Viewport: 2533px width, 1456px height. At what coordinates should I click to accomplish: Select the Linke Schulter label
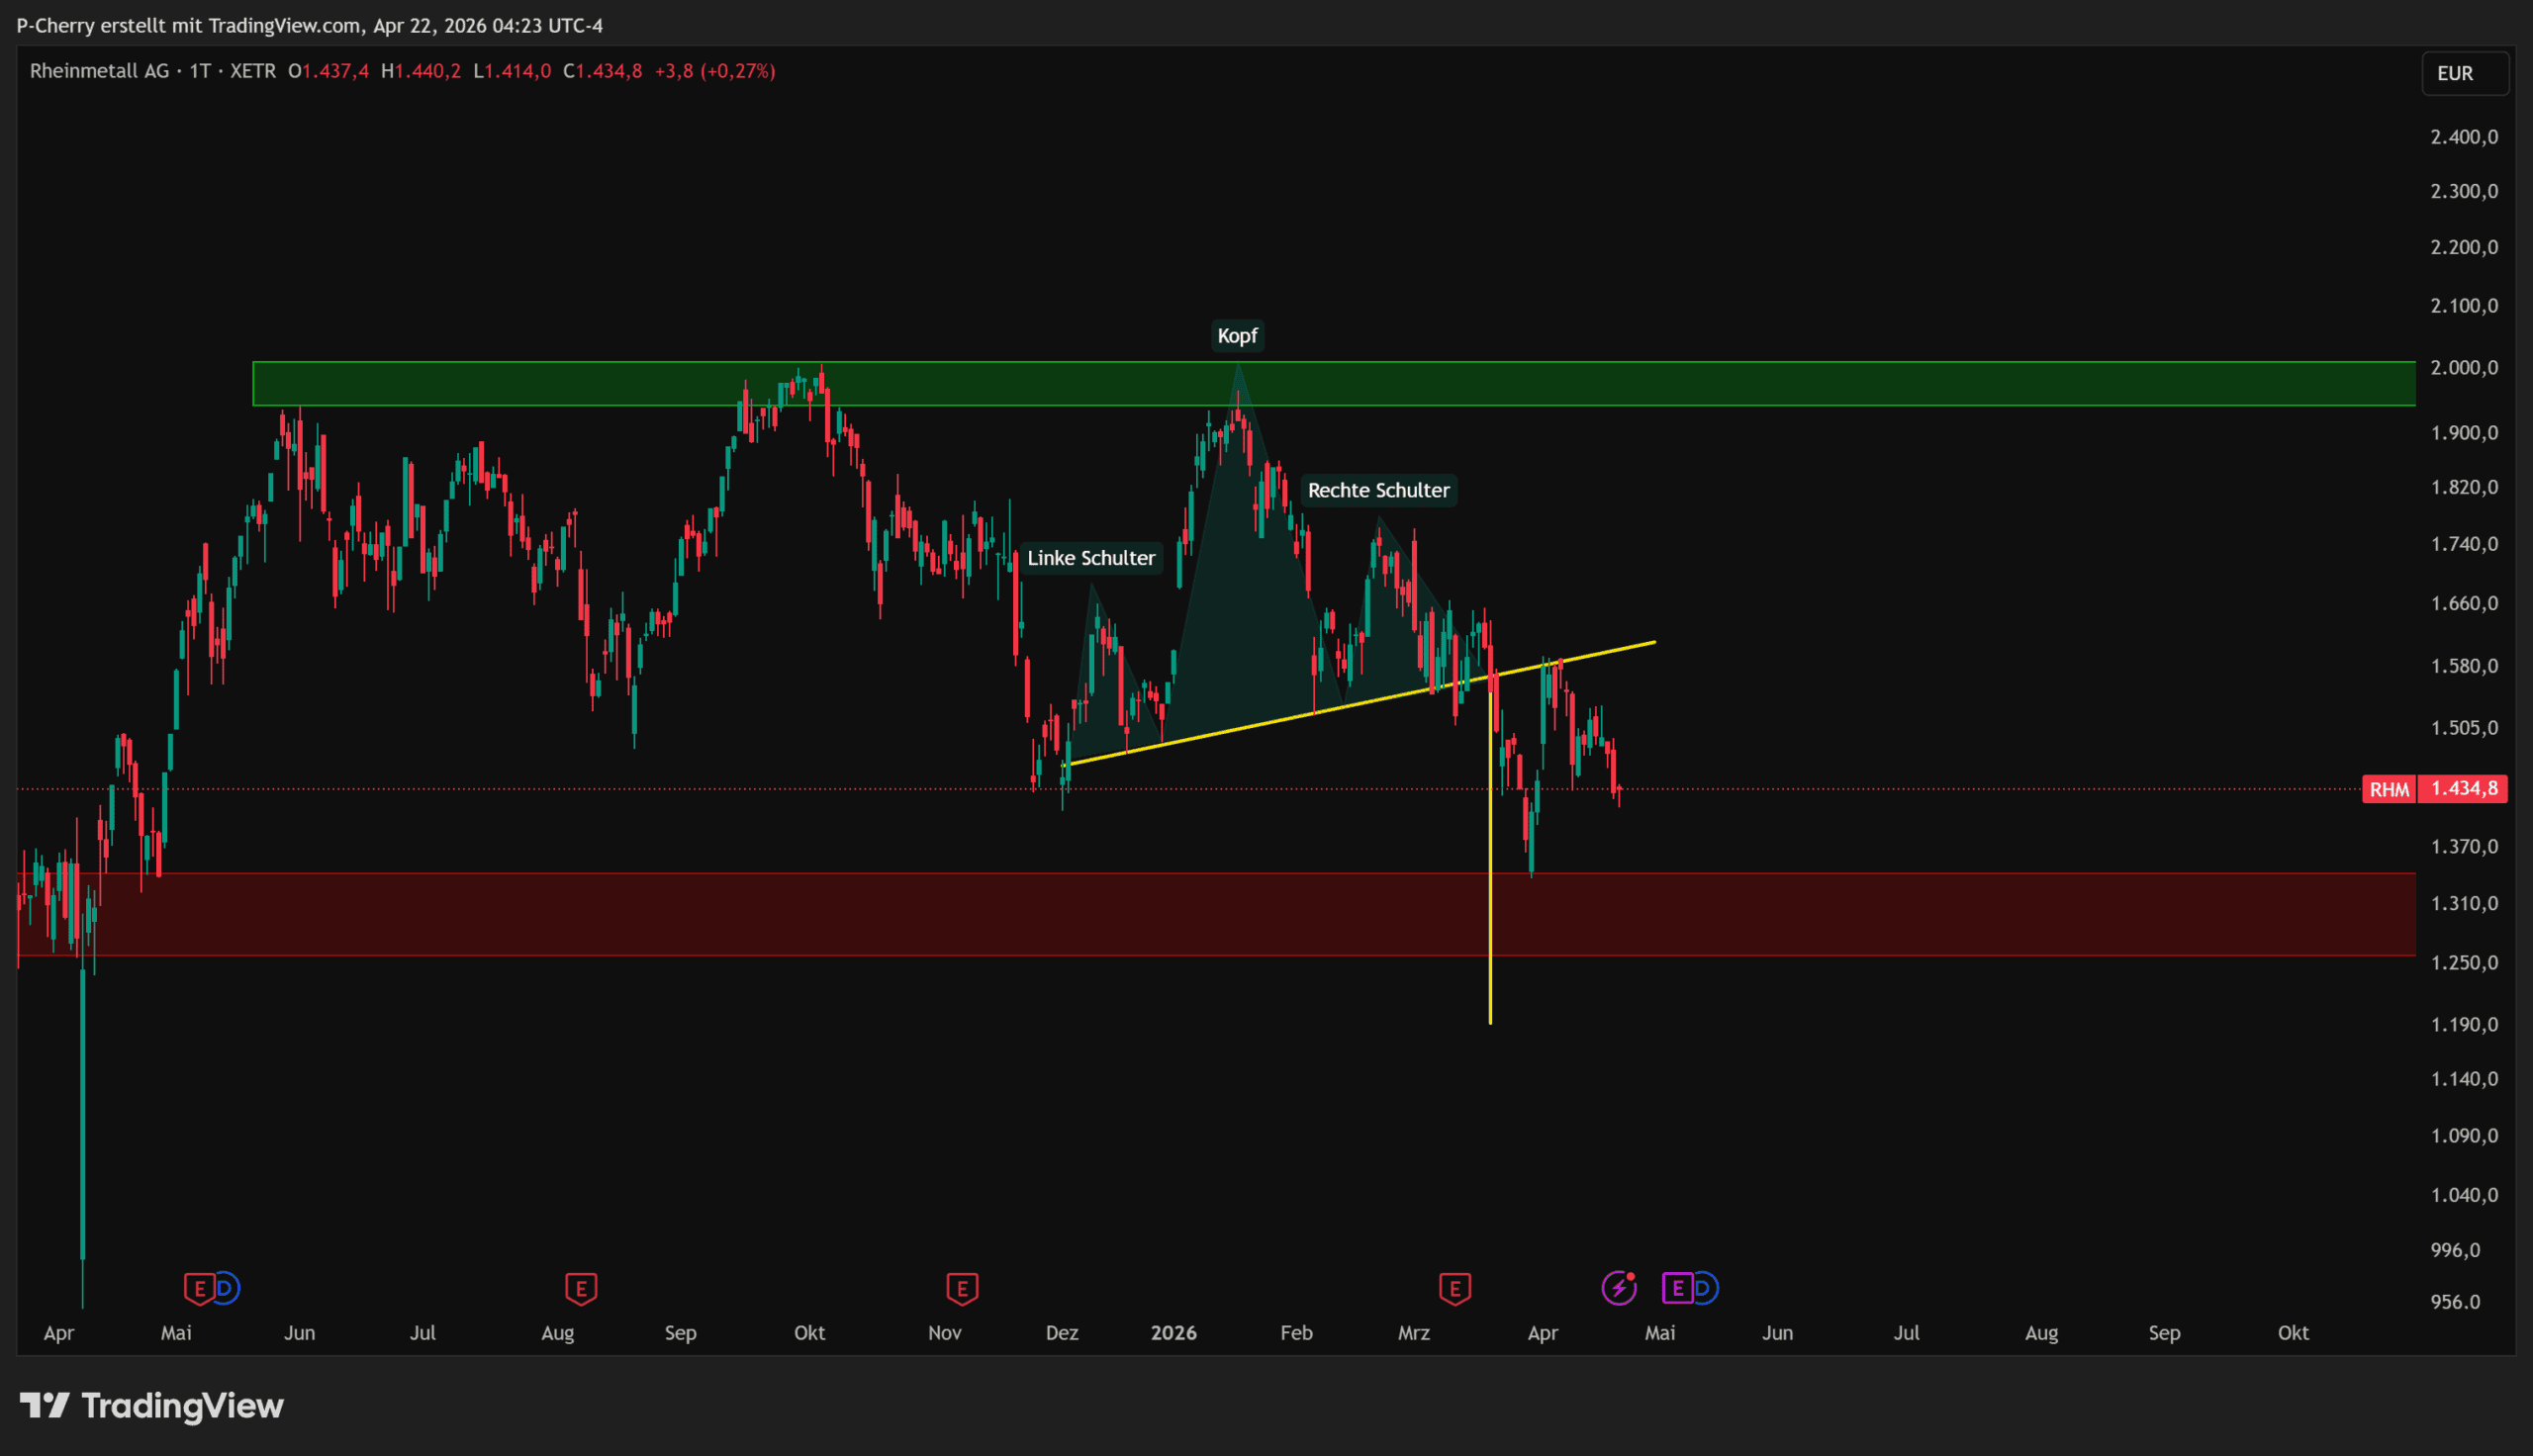click(x=1091, y=558)
